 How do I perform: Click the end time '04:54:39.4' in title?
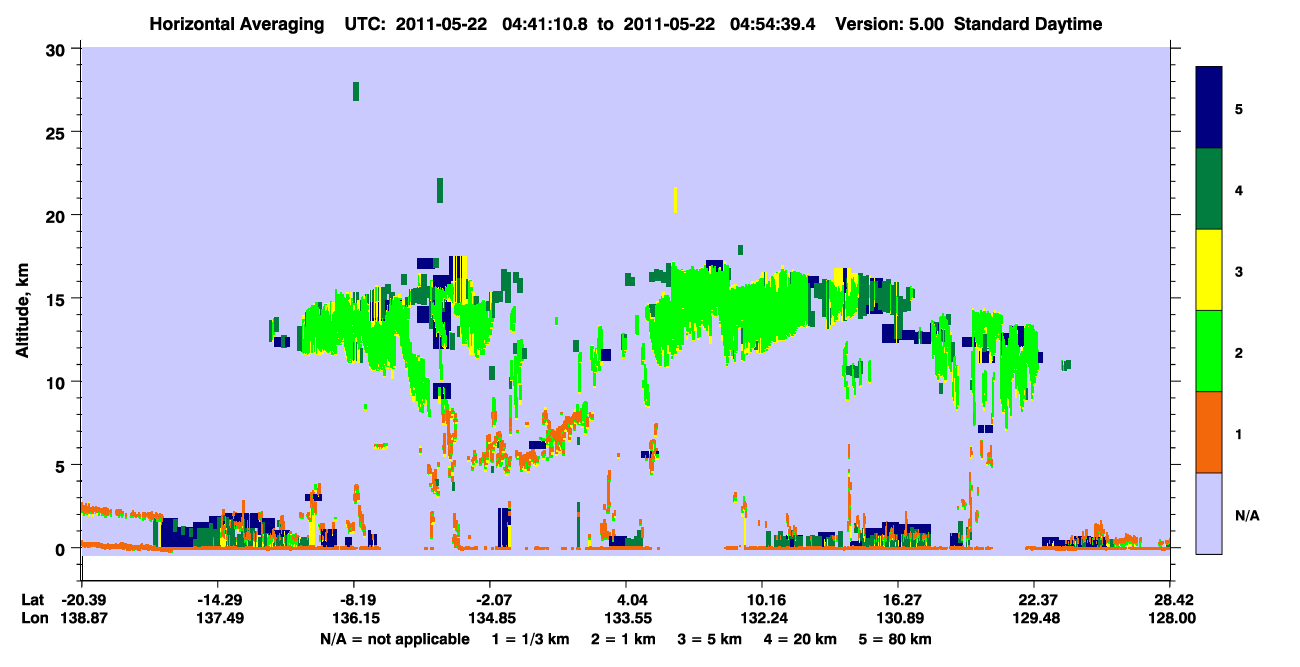click(770, 24)
